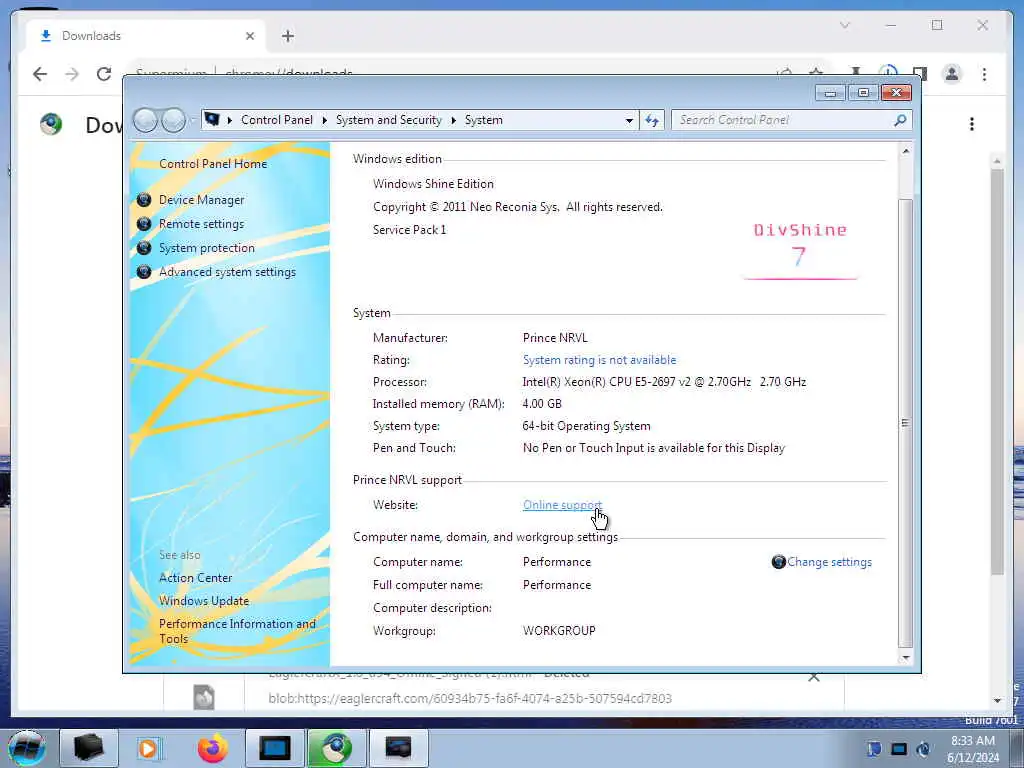
Task: Click the WORKGROUP value
Action: 559,631
